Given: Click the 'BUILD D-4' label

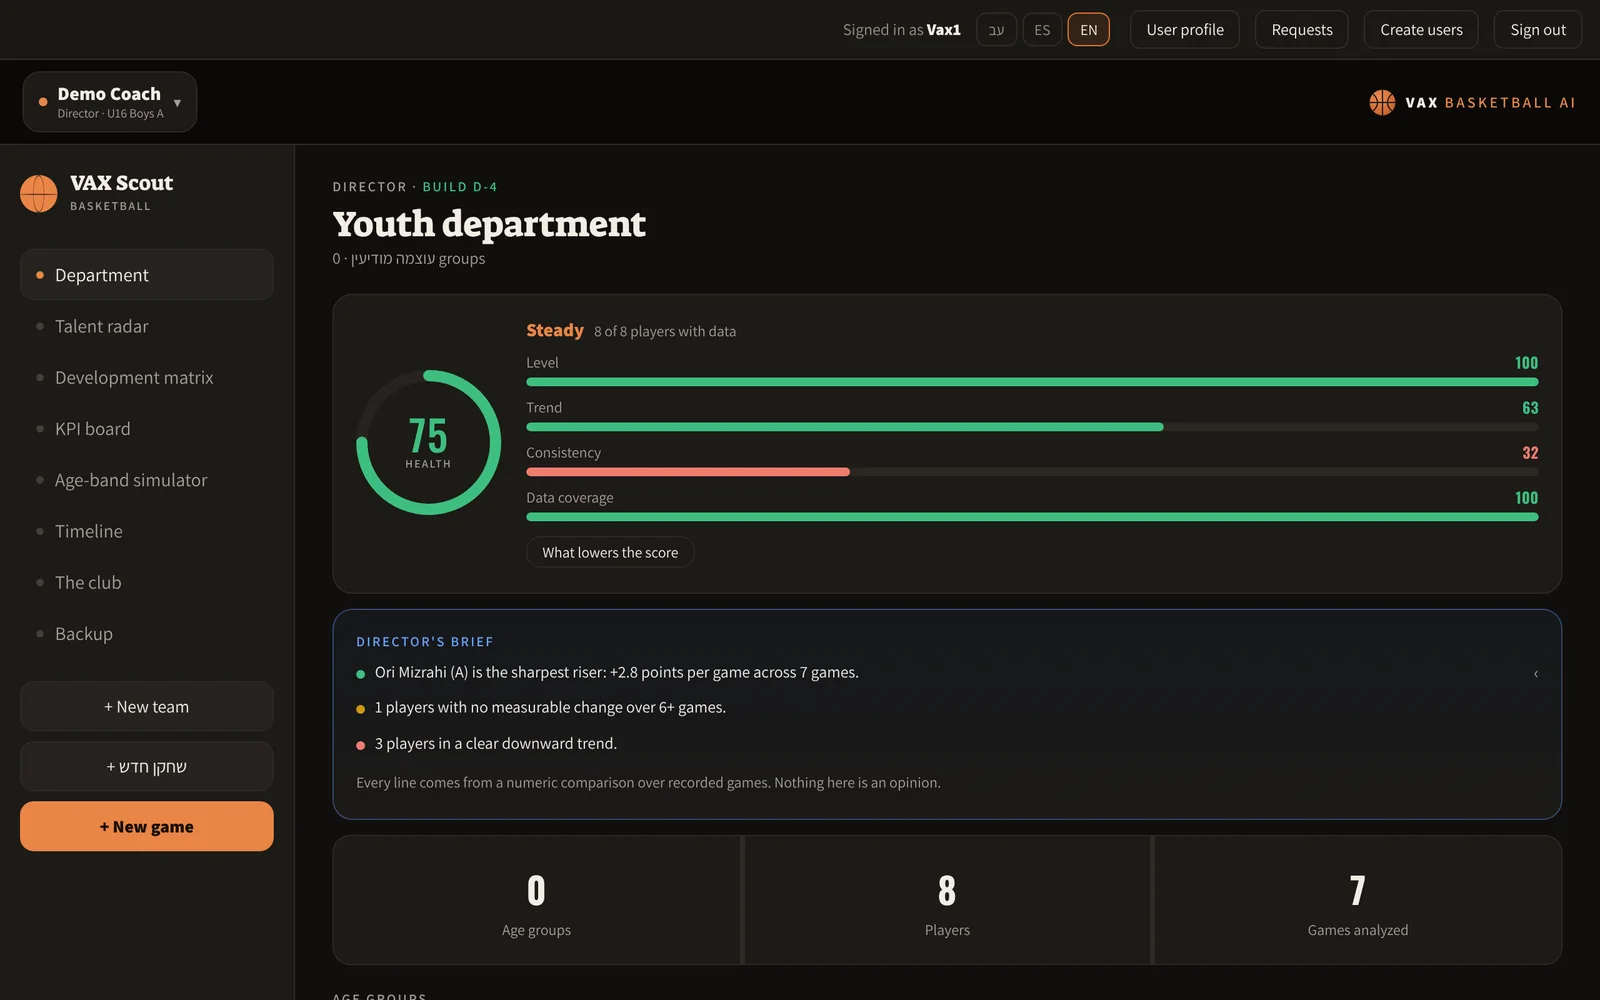Looking at the screenshot, I should [460, 187].
